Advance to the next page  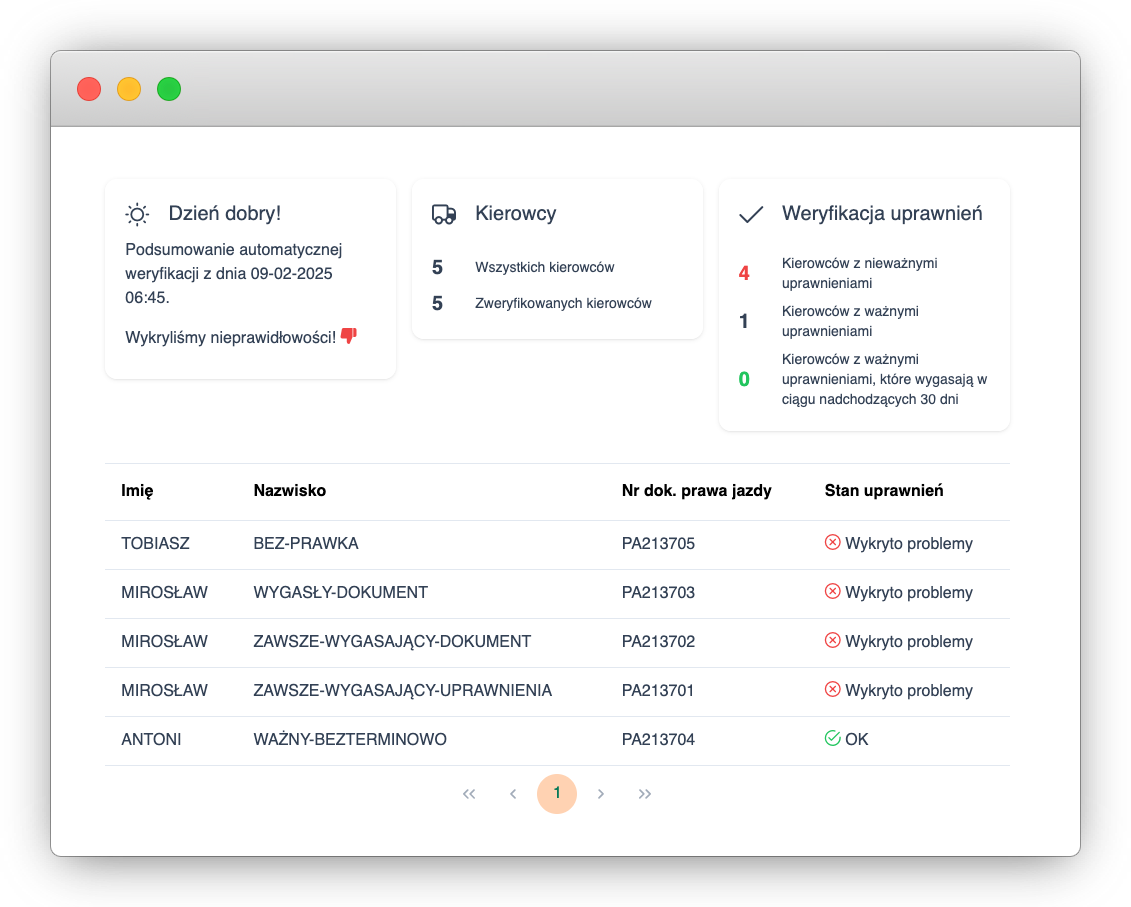pos(601,794)
